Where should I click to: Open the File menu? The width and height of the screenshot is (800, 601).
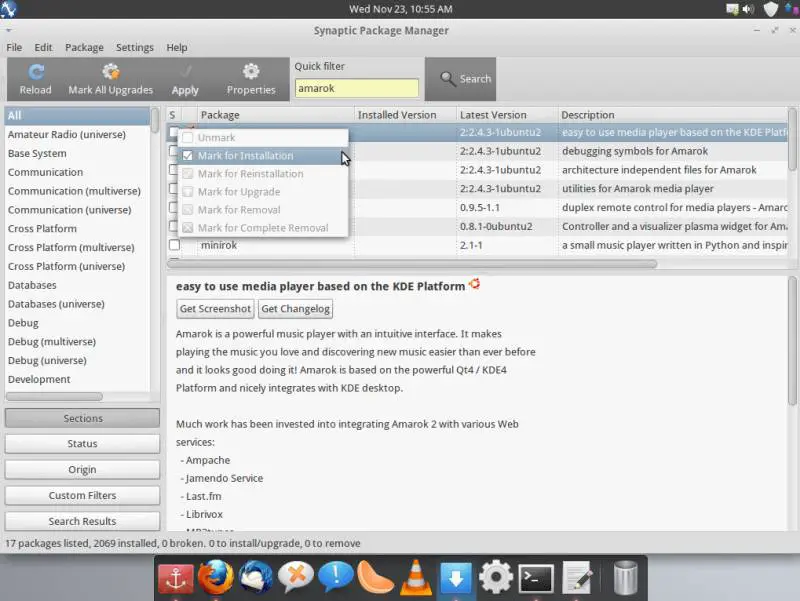pyautogui.click(x=14, y=47)
